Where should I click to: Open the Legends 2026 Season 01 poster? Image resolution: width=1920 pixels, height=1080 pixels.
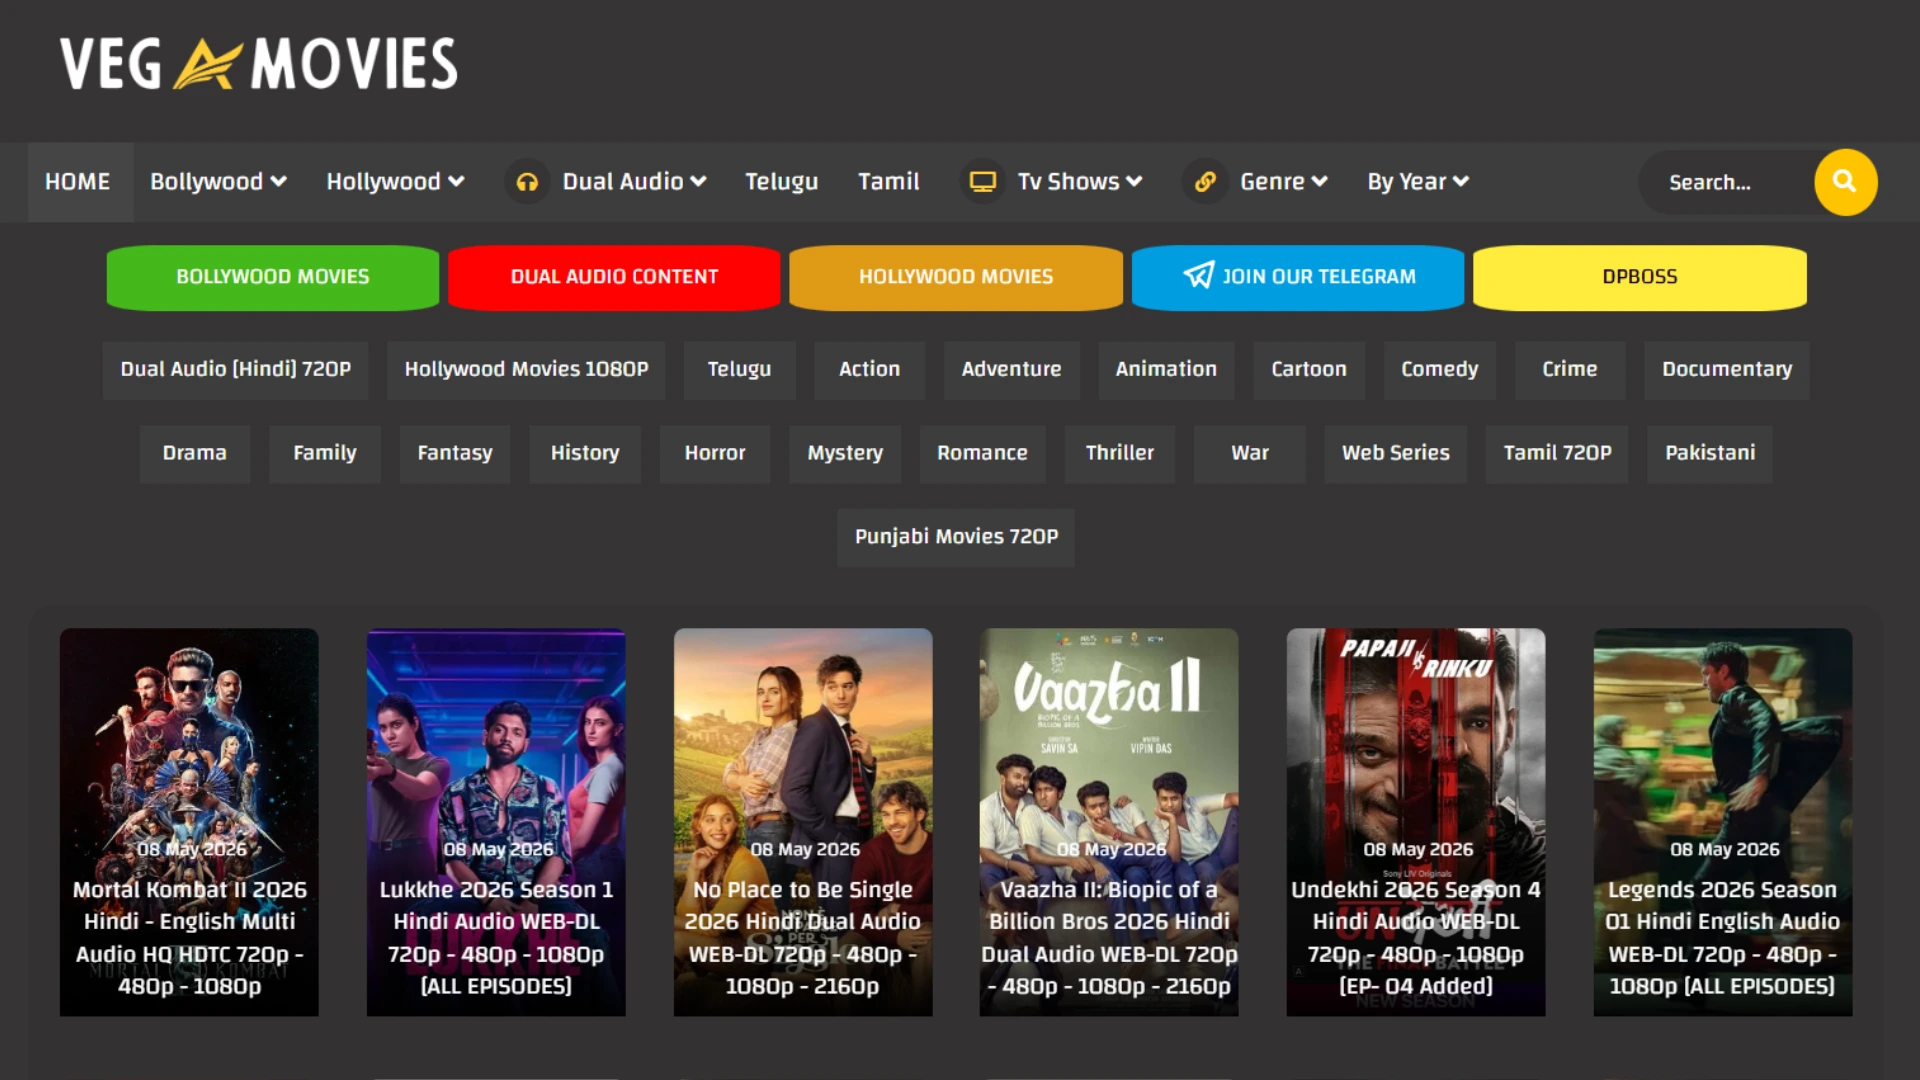point(1723,822)
